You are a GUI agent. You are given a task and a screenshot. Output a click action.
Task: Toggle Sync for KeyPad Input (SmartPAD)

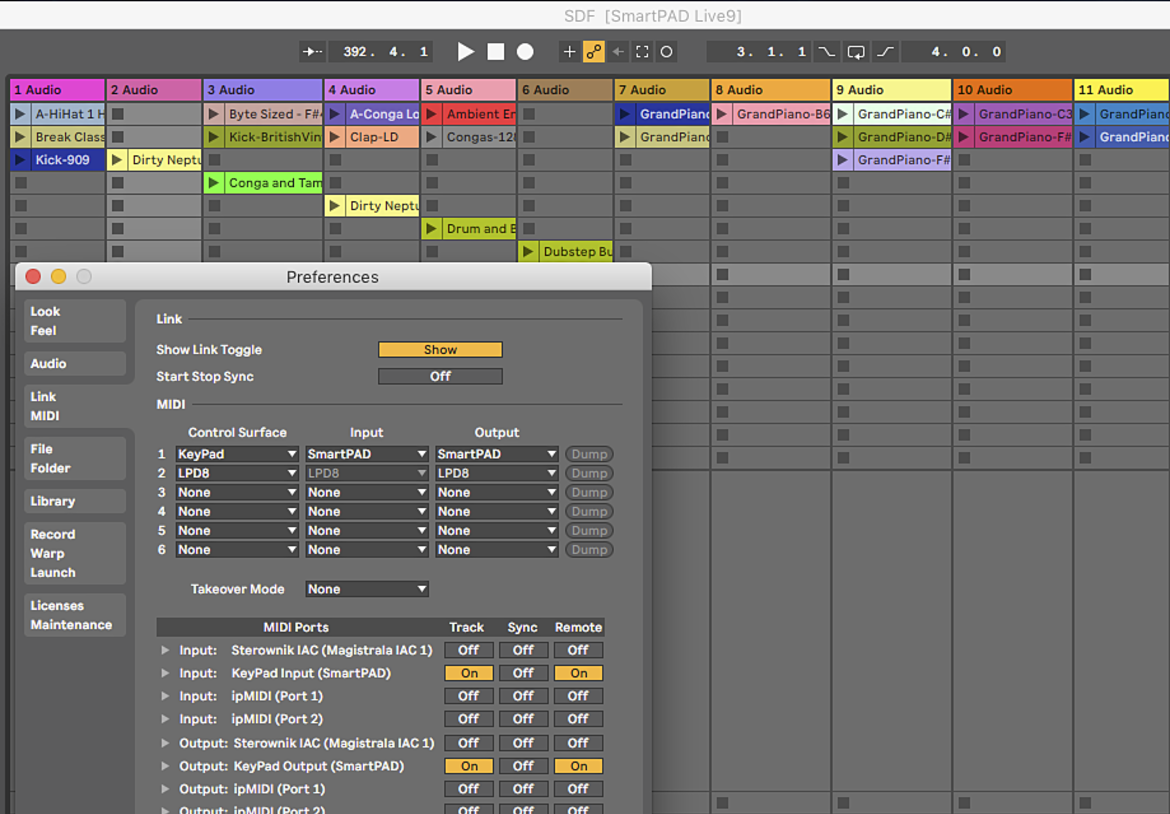(523, 673)
